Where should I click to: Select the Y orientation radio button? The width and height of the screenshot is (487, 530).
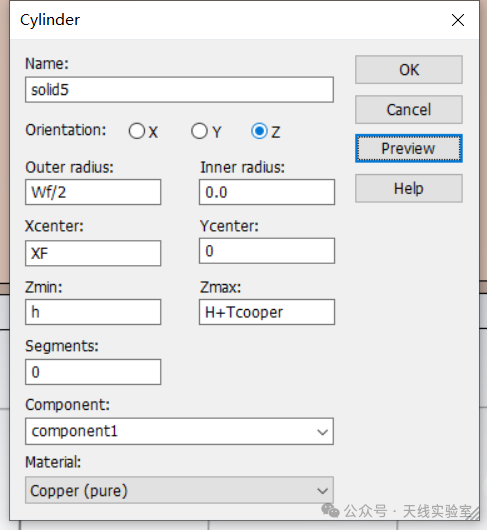pos(199,131)
